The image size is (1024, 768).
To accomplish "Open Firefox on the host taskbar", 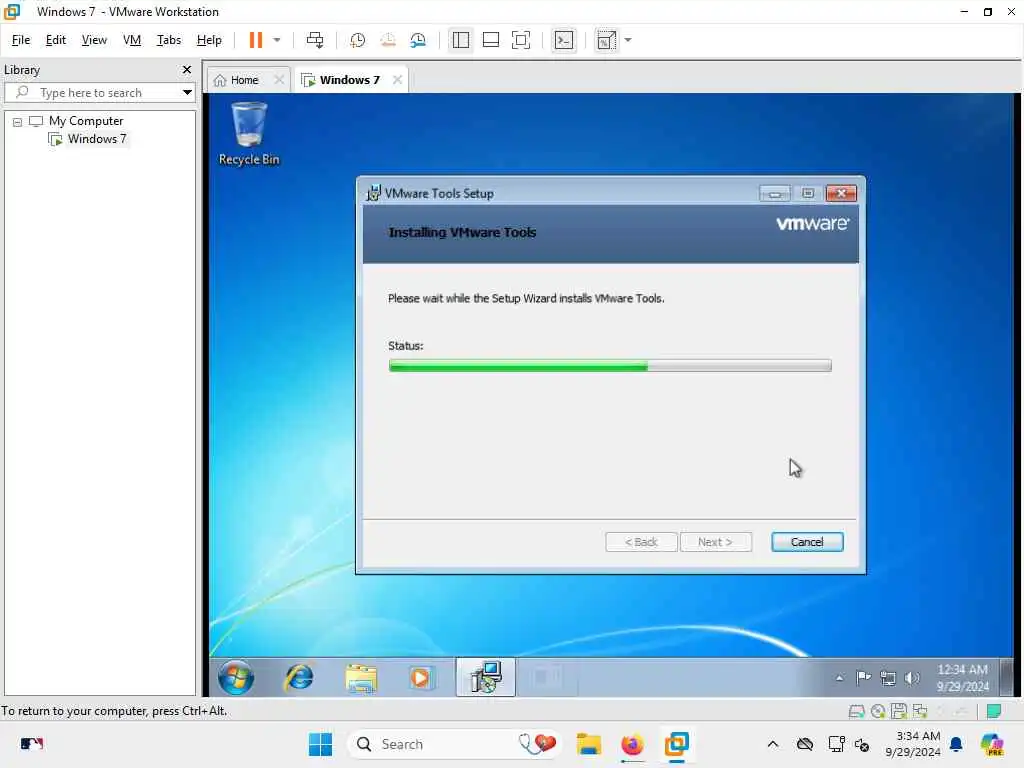I will pos(632,744).
